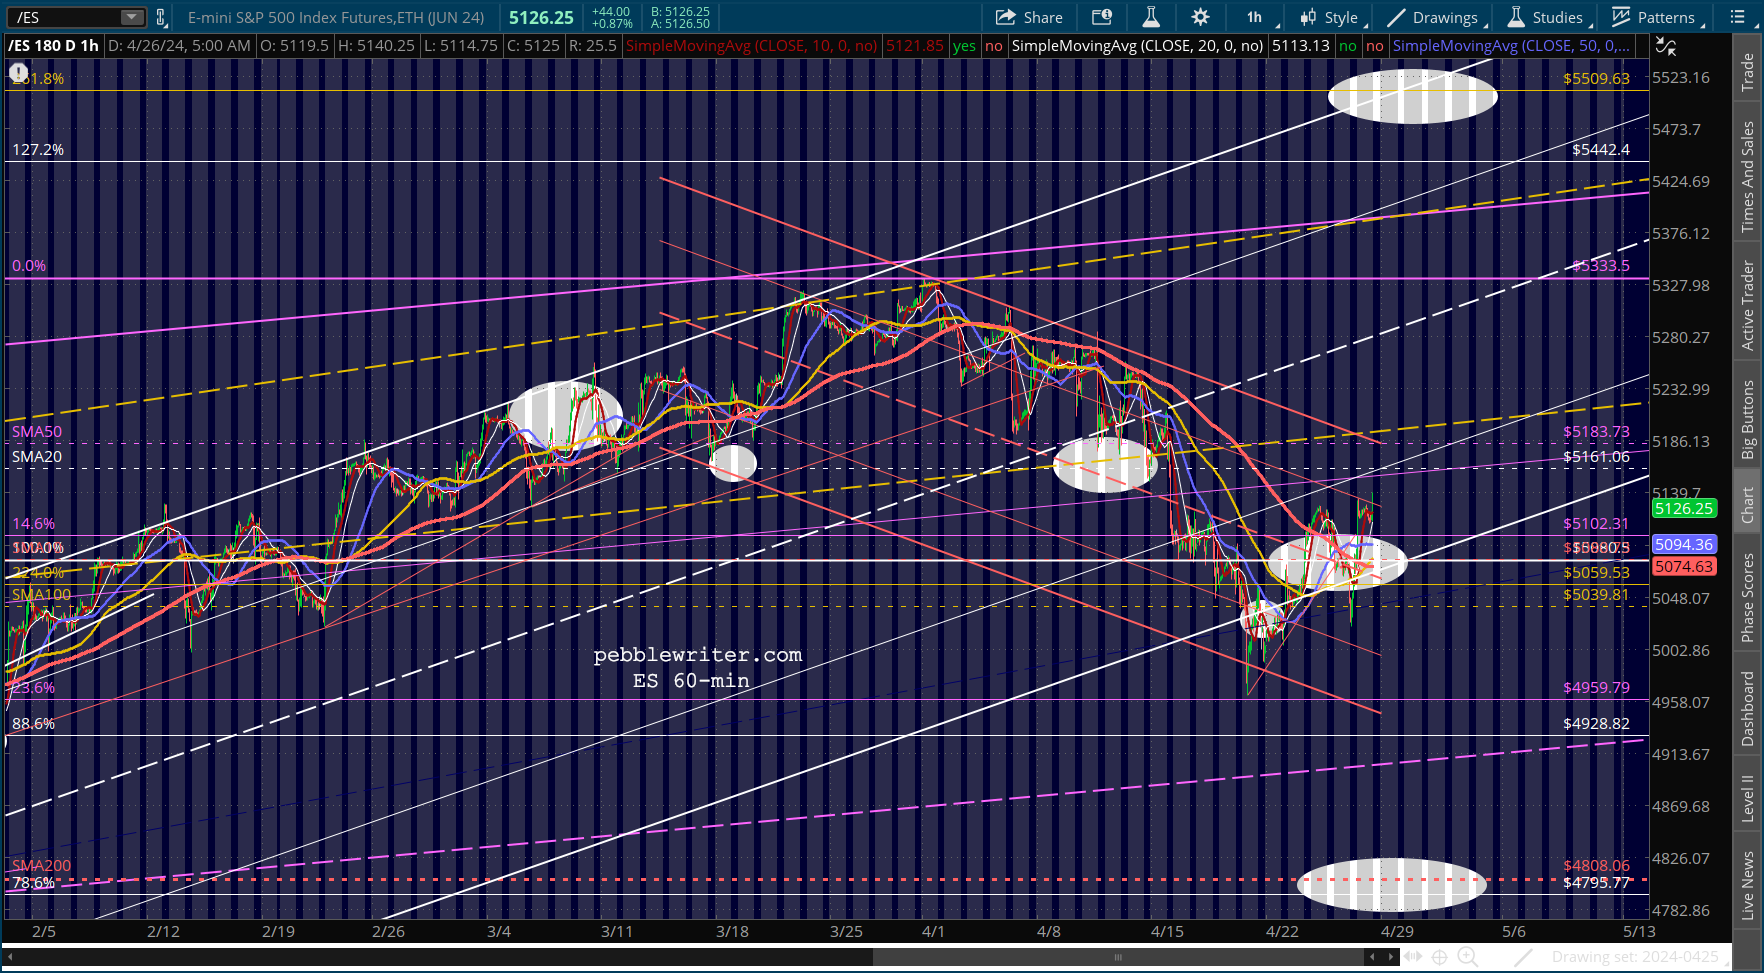Screen dimensions: 1764x973
Task: Click the 4/22 date on time axis
Action: pos(1282,932)
